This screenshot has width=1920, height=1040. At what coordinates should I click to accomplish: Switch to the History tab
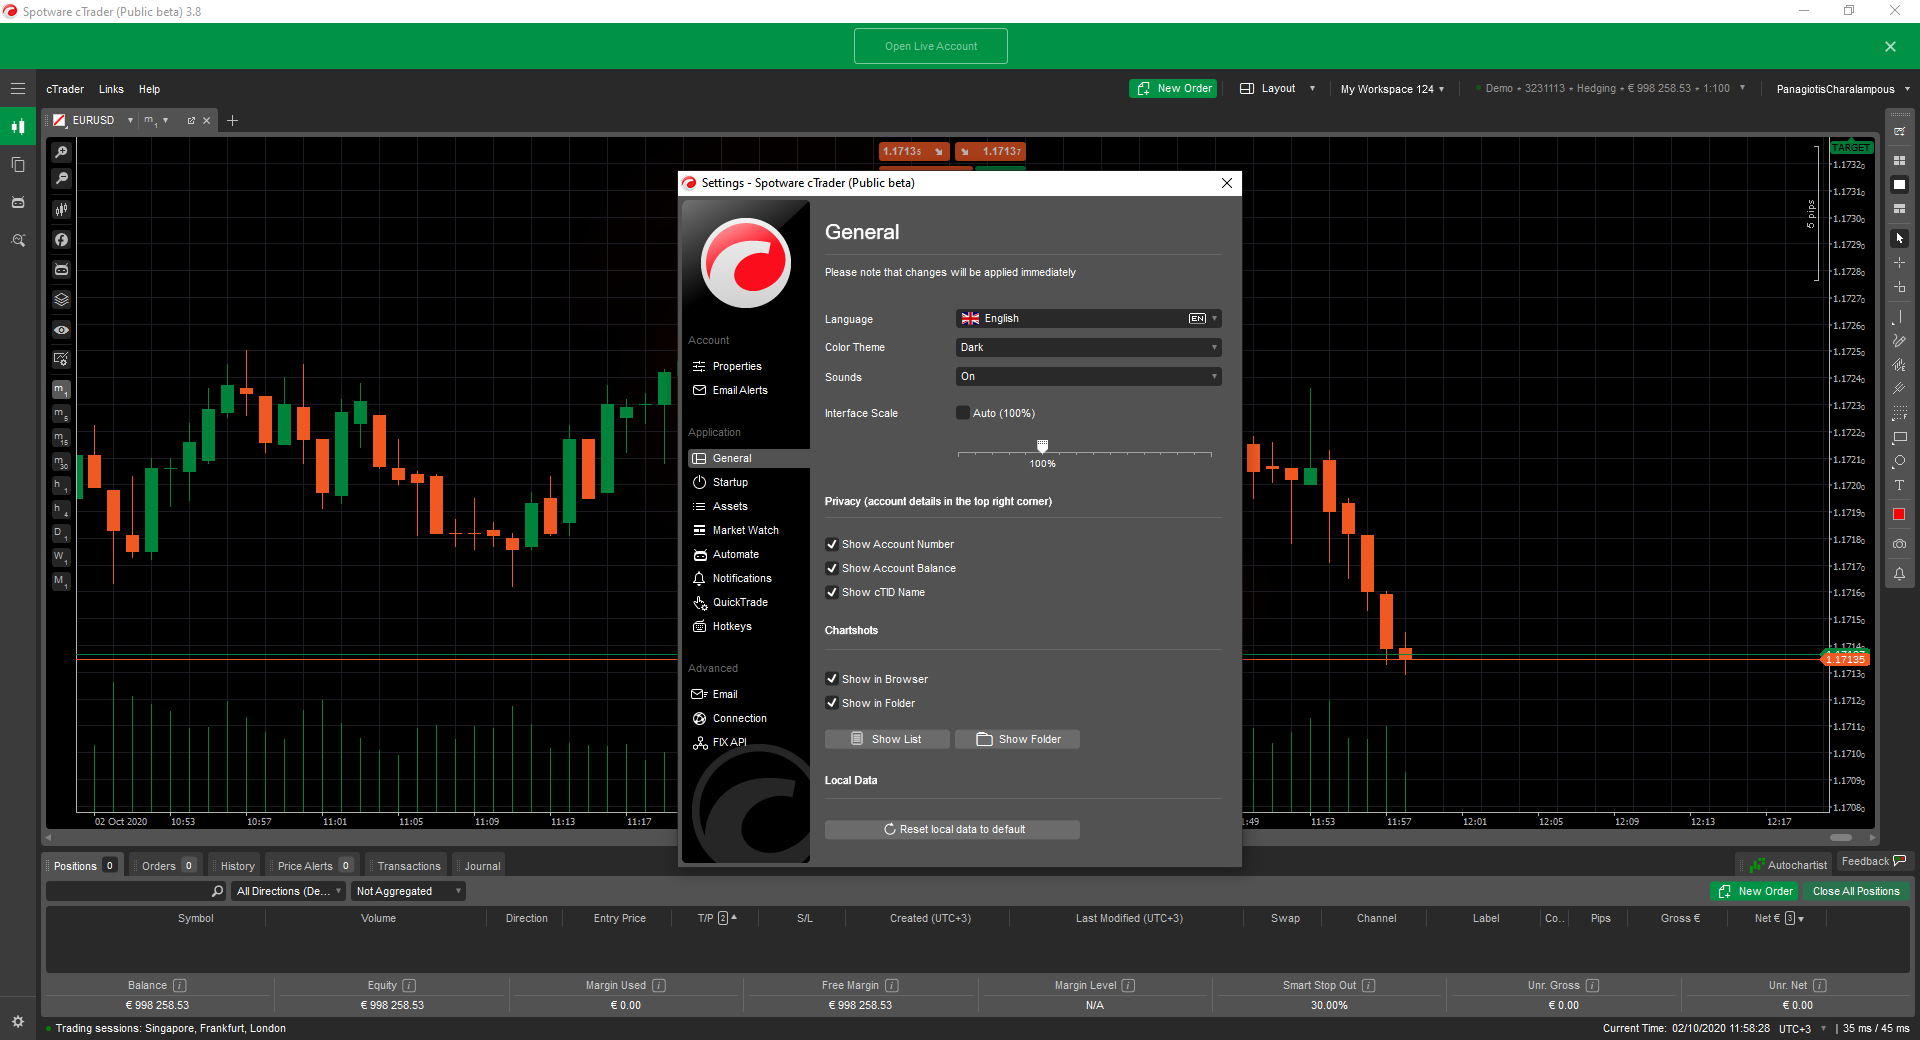tap(237, 866)
